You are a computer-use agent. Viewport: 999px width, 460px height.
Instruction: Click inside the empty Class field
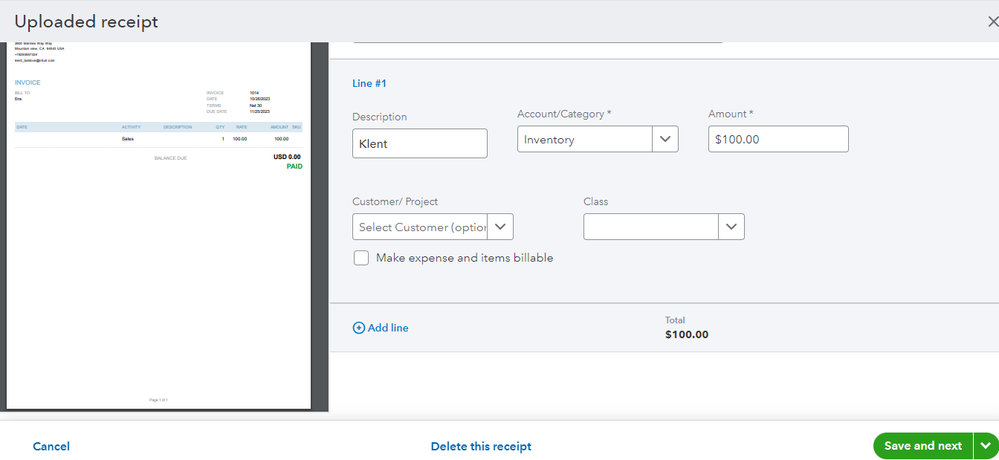pos(651,227)
